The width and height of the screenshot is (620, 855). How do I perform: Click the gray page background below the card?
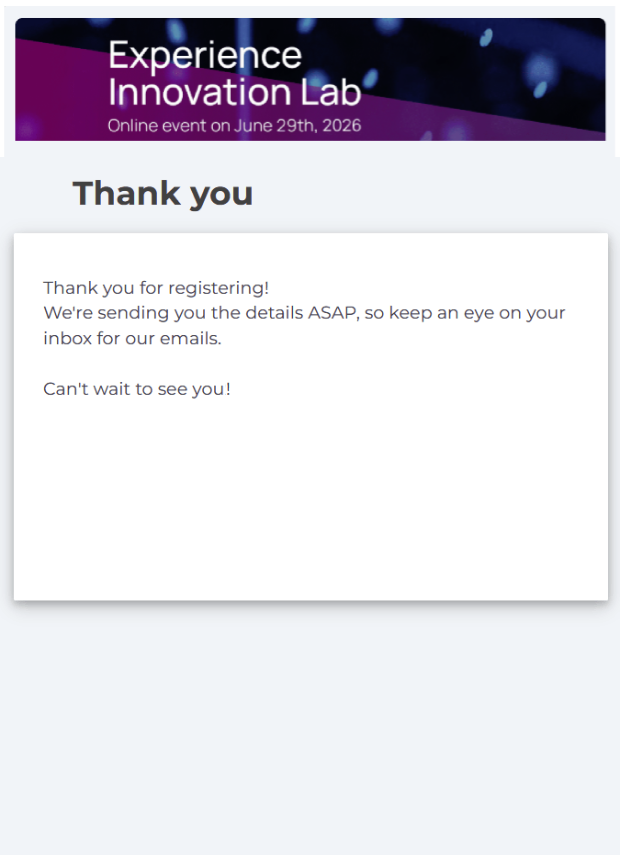pos(310,730)
